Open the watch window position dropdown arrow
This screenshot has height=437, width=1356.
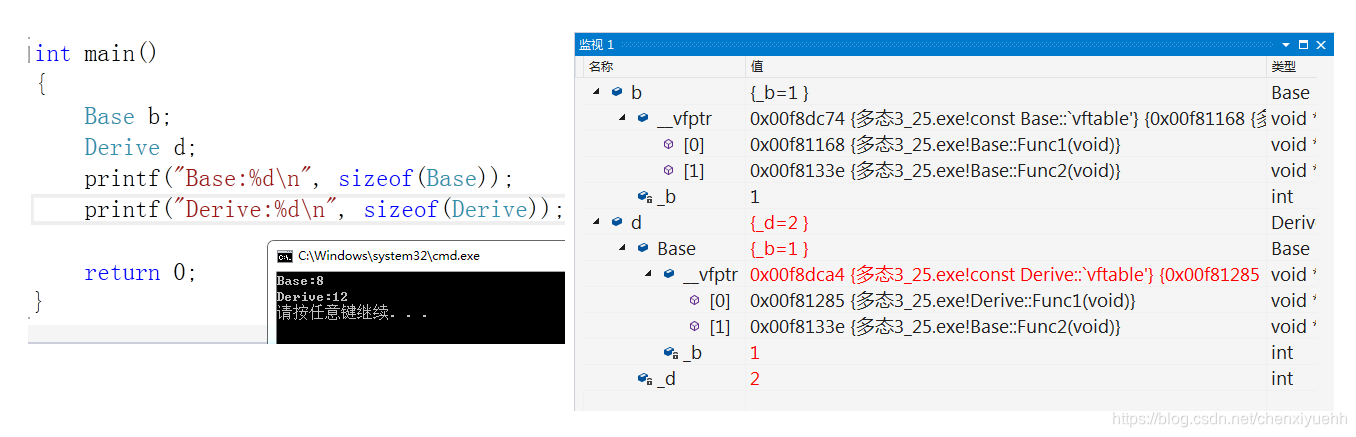(x=1286, y=44)
